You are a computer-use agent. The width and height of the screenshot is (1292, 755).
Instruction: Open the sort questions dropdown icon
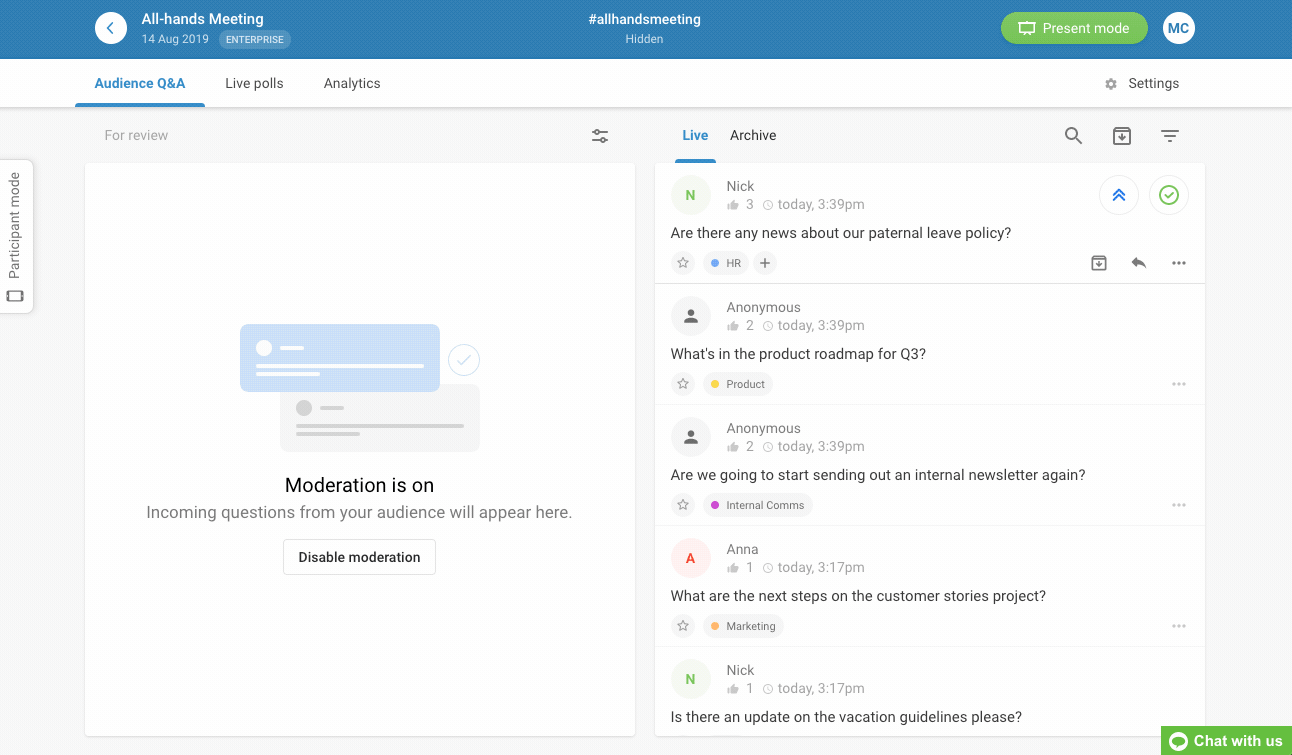1170,136
